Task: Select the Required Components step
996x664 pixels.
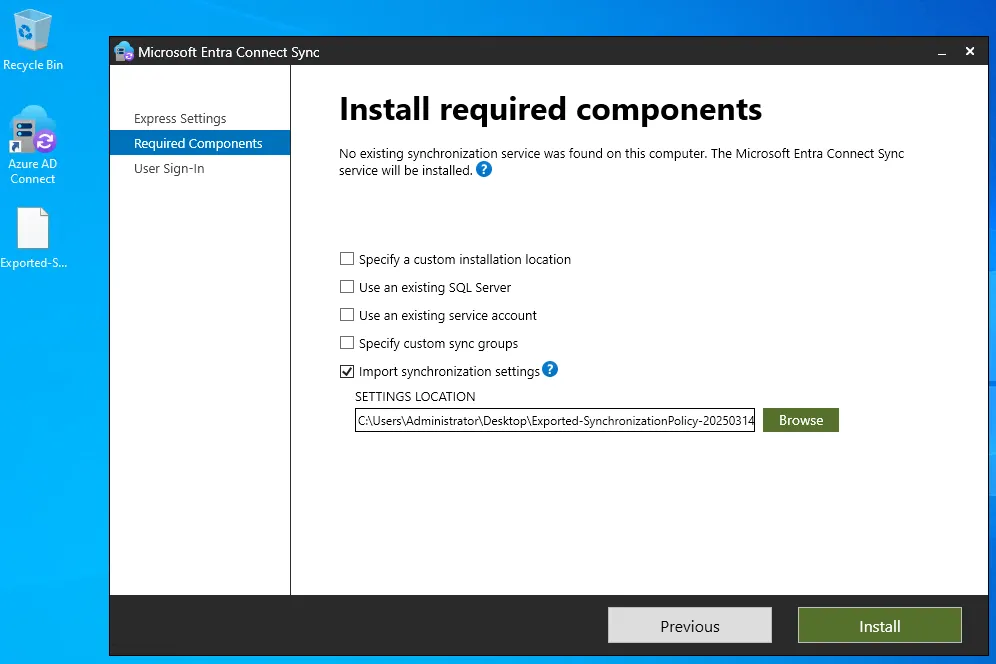Action: click(199, 143)
